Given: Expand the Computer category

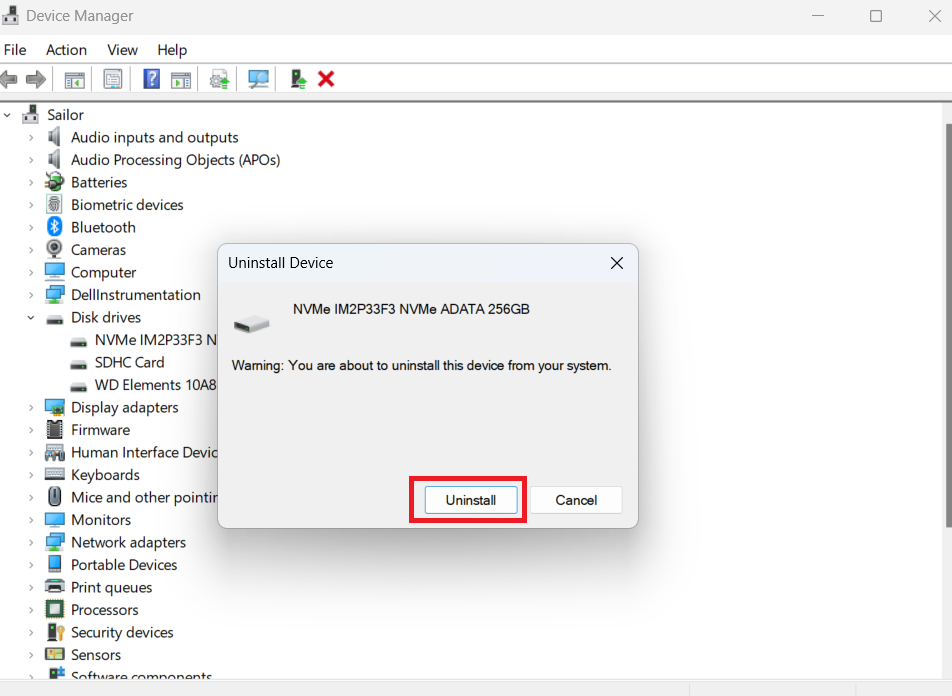Looking at the screenshot, I should (31, 272).
